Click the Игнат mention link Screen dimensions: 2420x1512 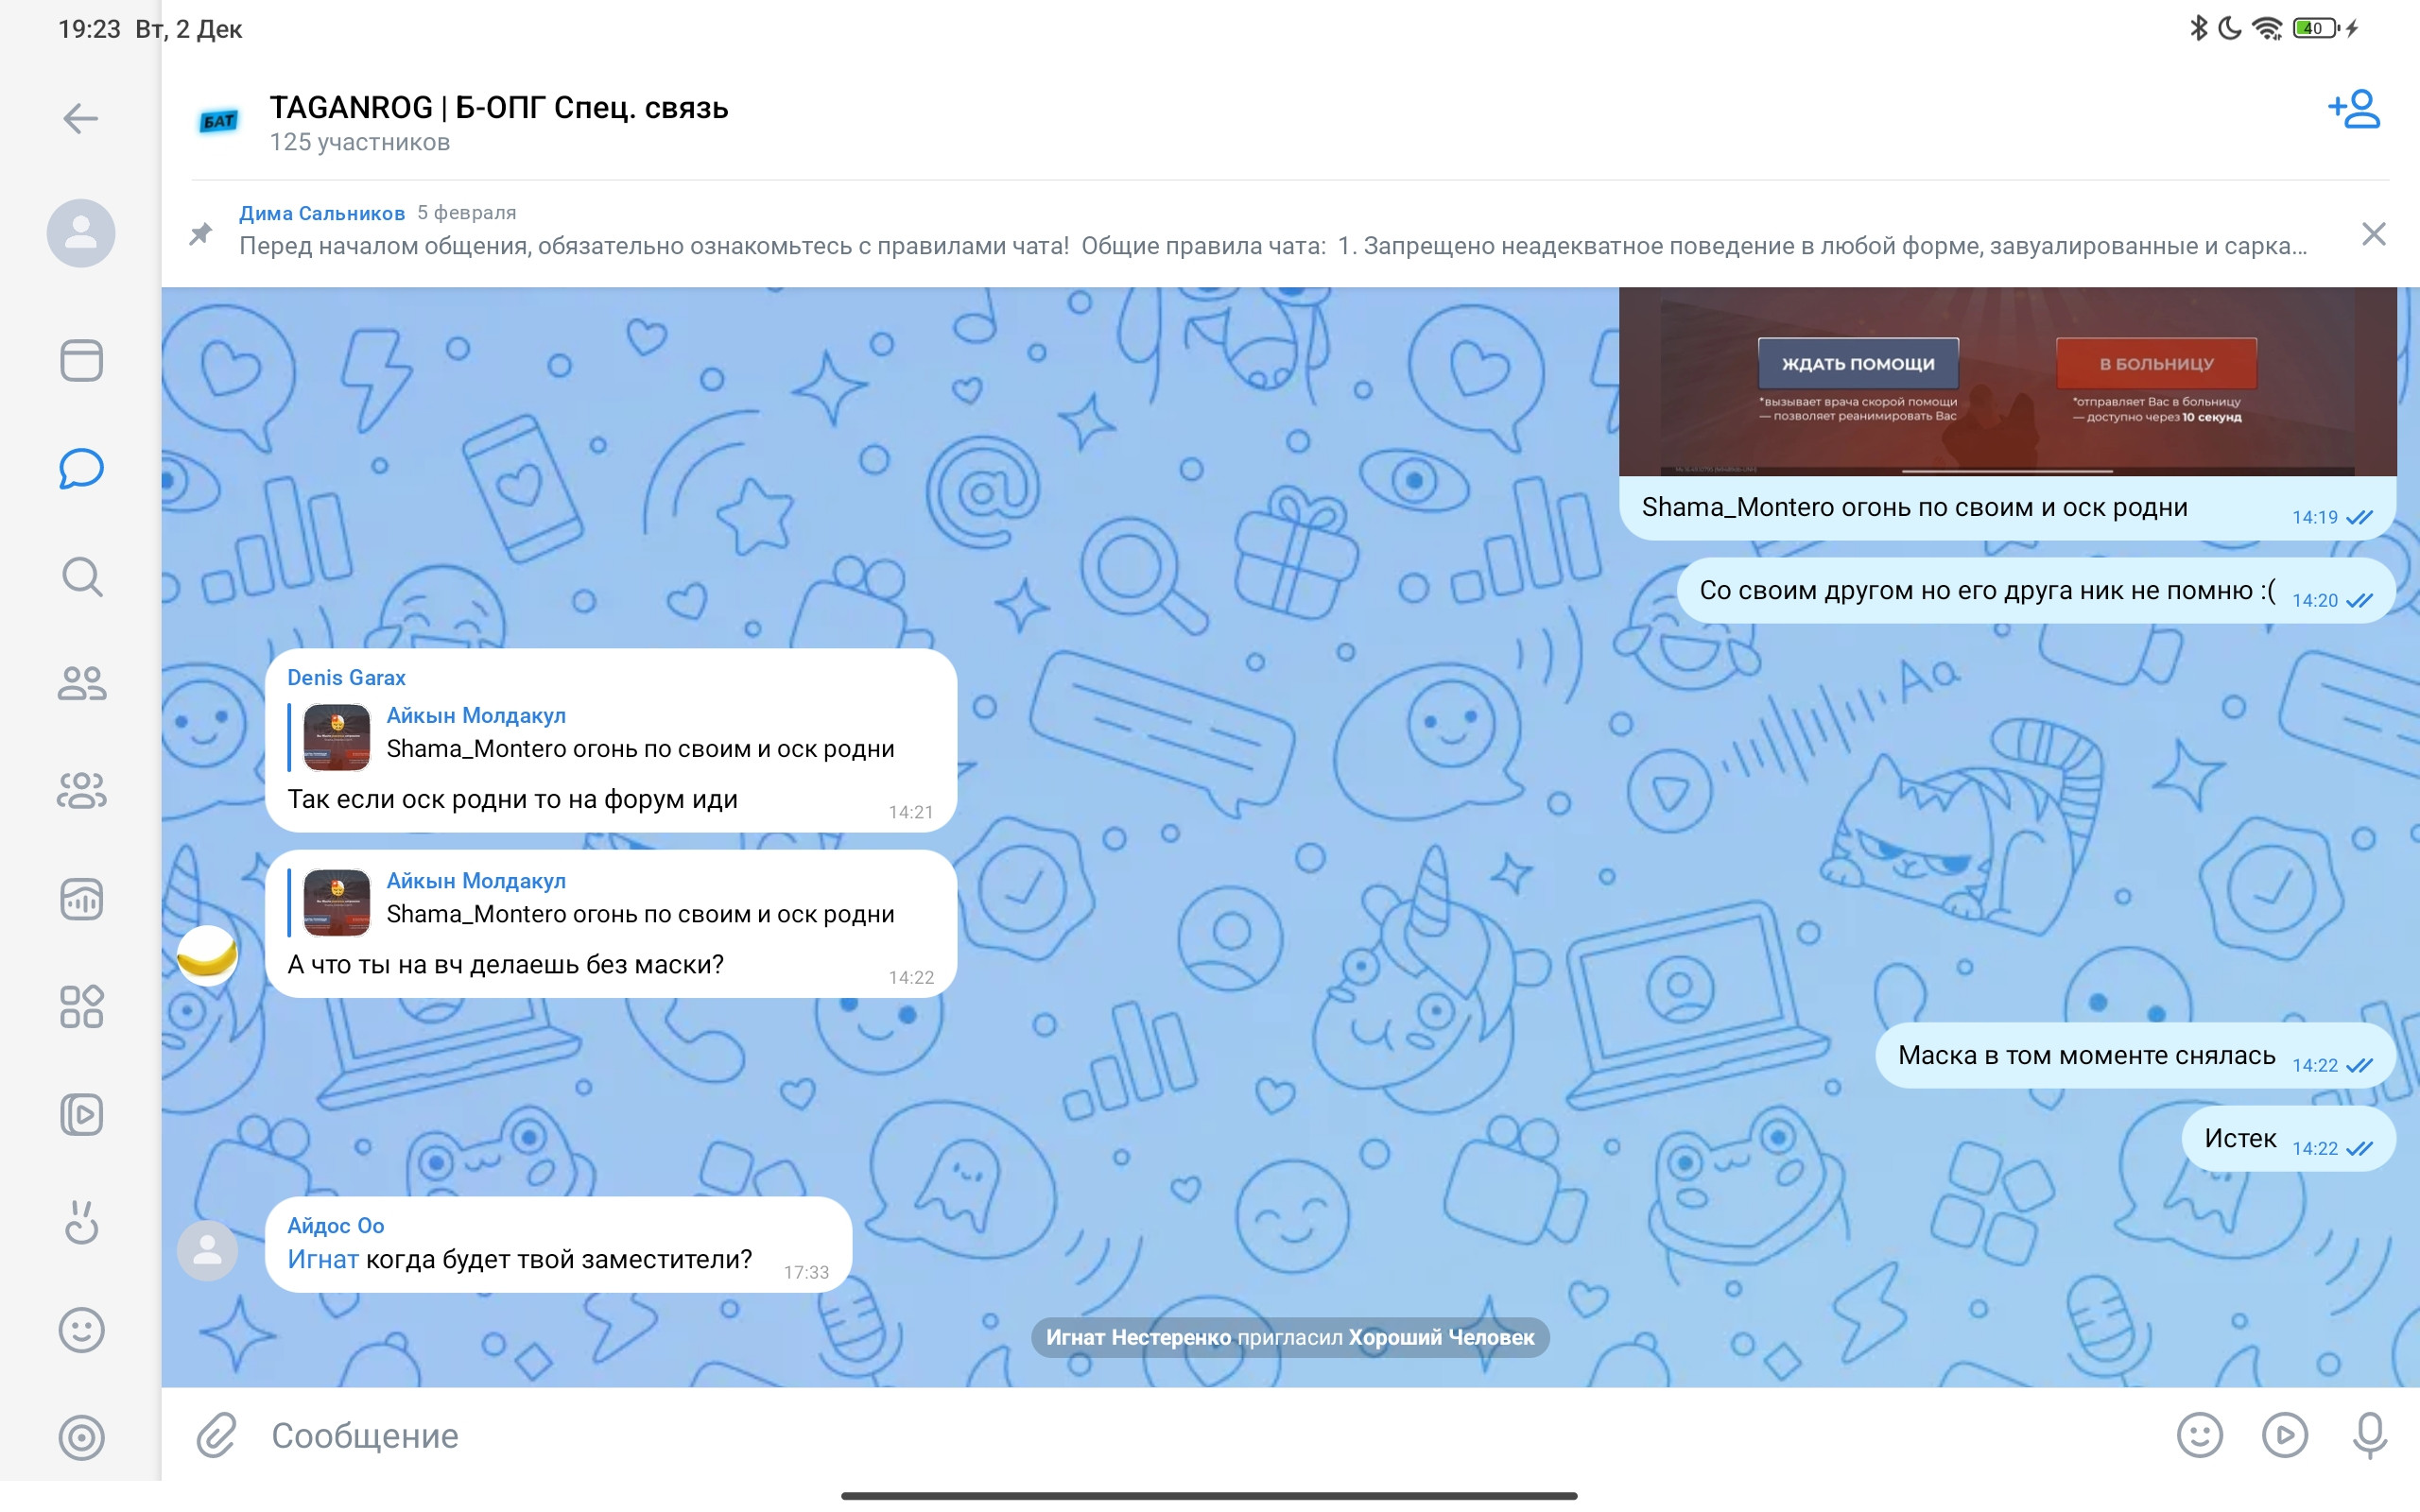pos(322,1259)
